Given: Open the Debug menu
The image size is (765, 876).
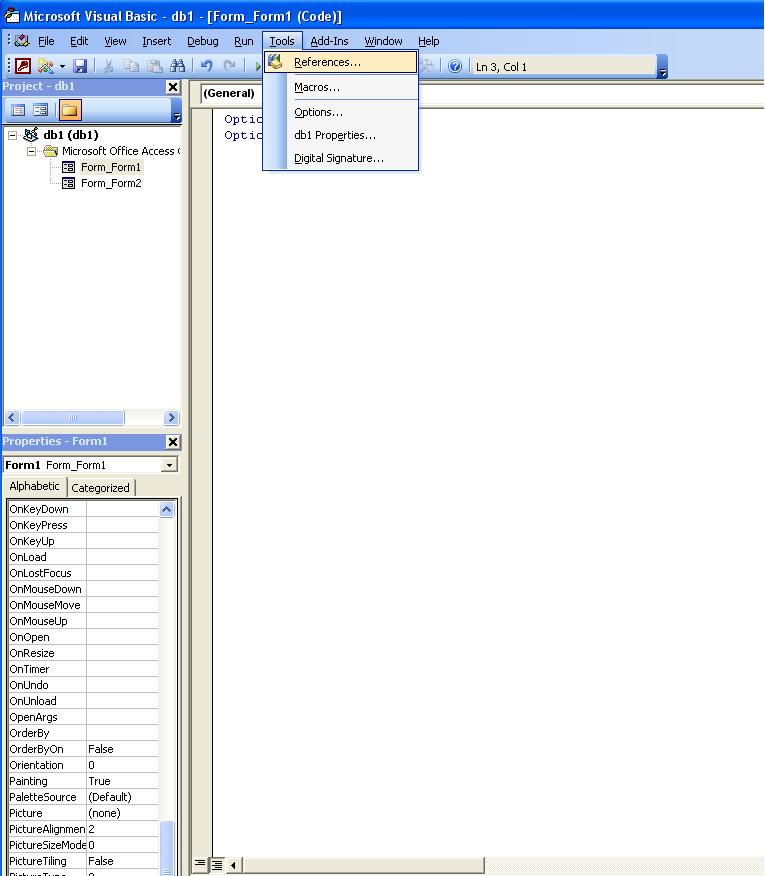Looking at the screenshot, I should pyautogui.click(x=202, y=41).
